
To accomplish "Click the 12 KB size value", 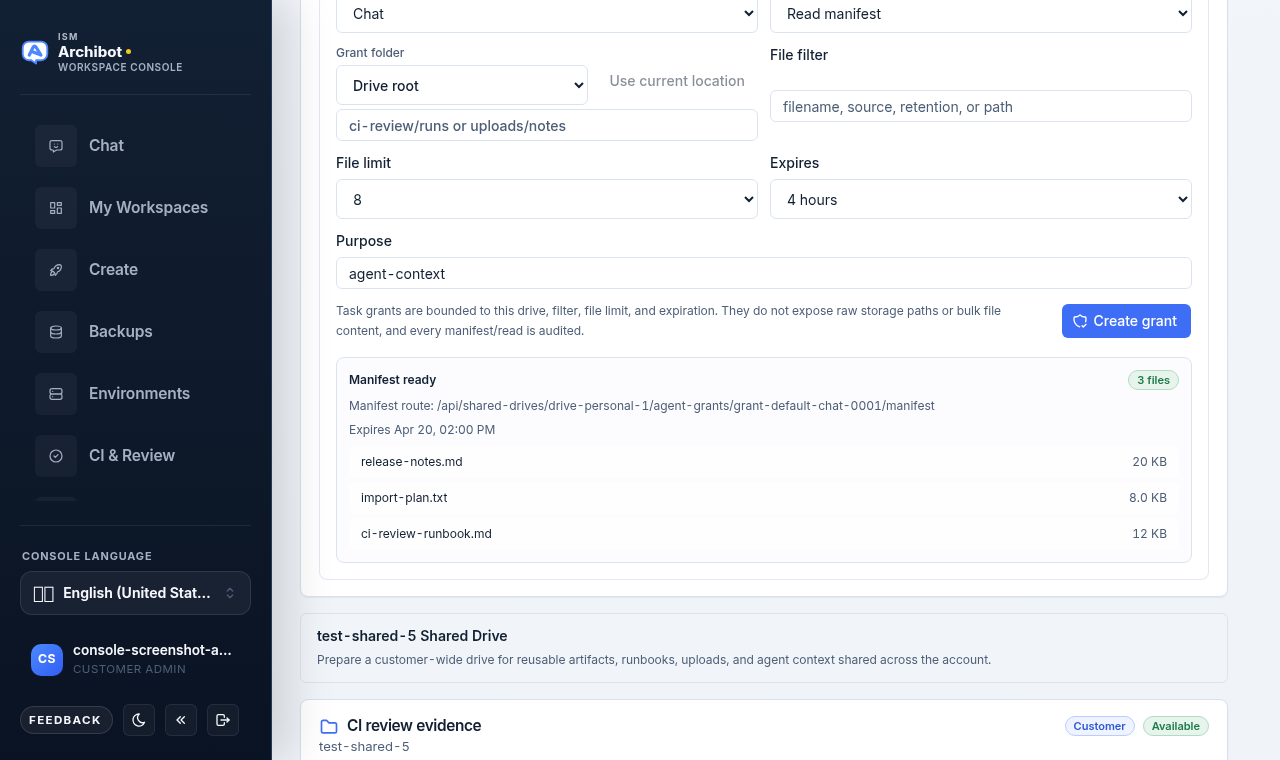I will [x=1150, y=534].
